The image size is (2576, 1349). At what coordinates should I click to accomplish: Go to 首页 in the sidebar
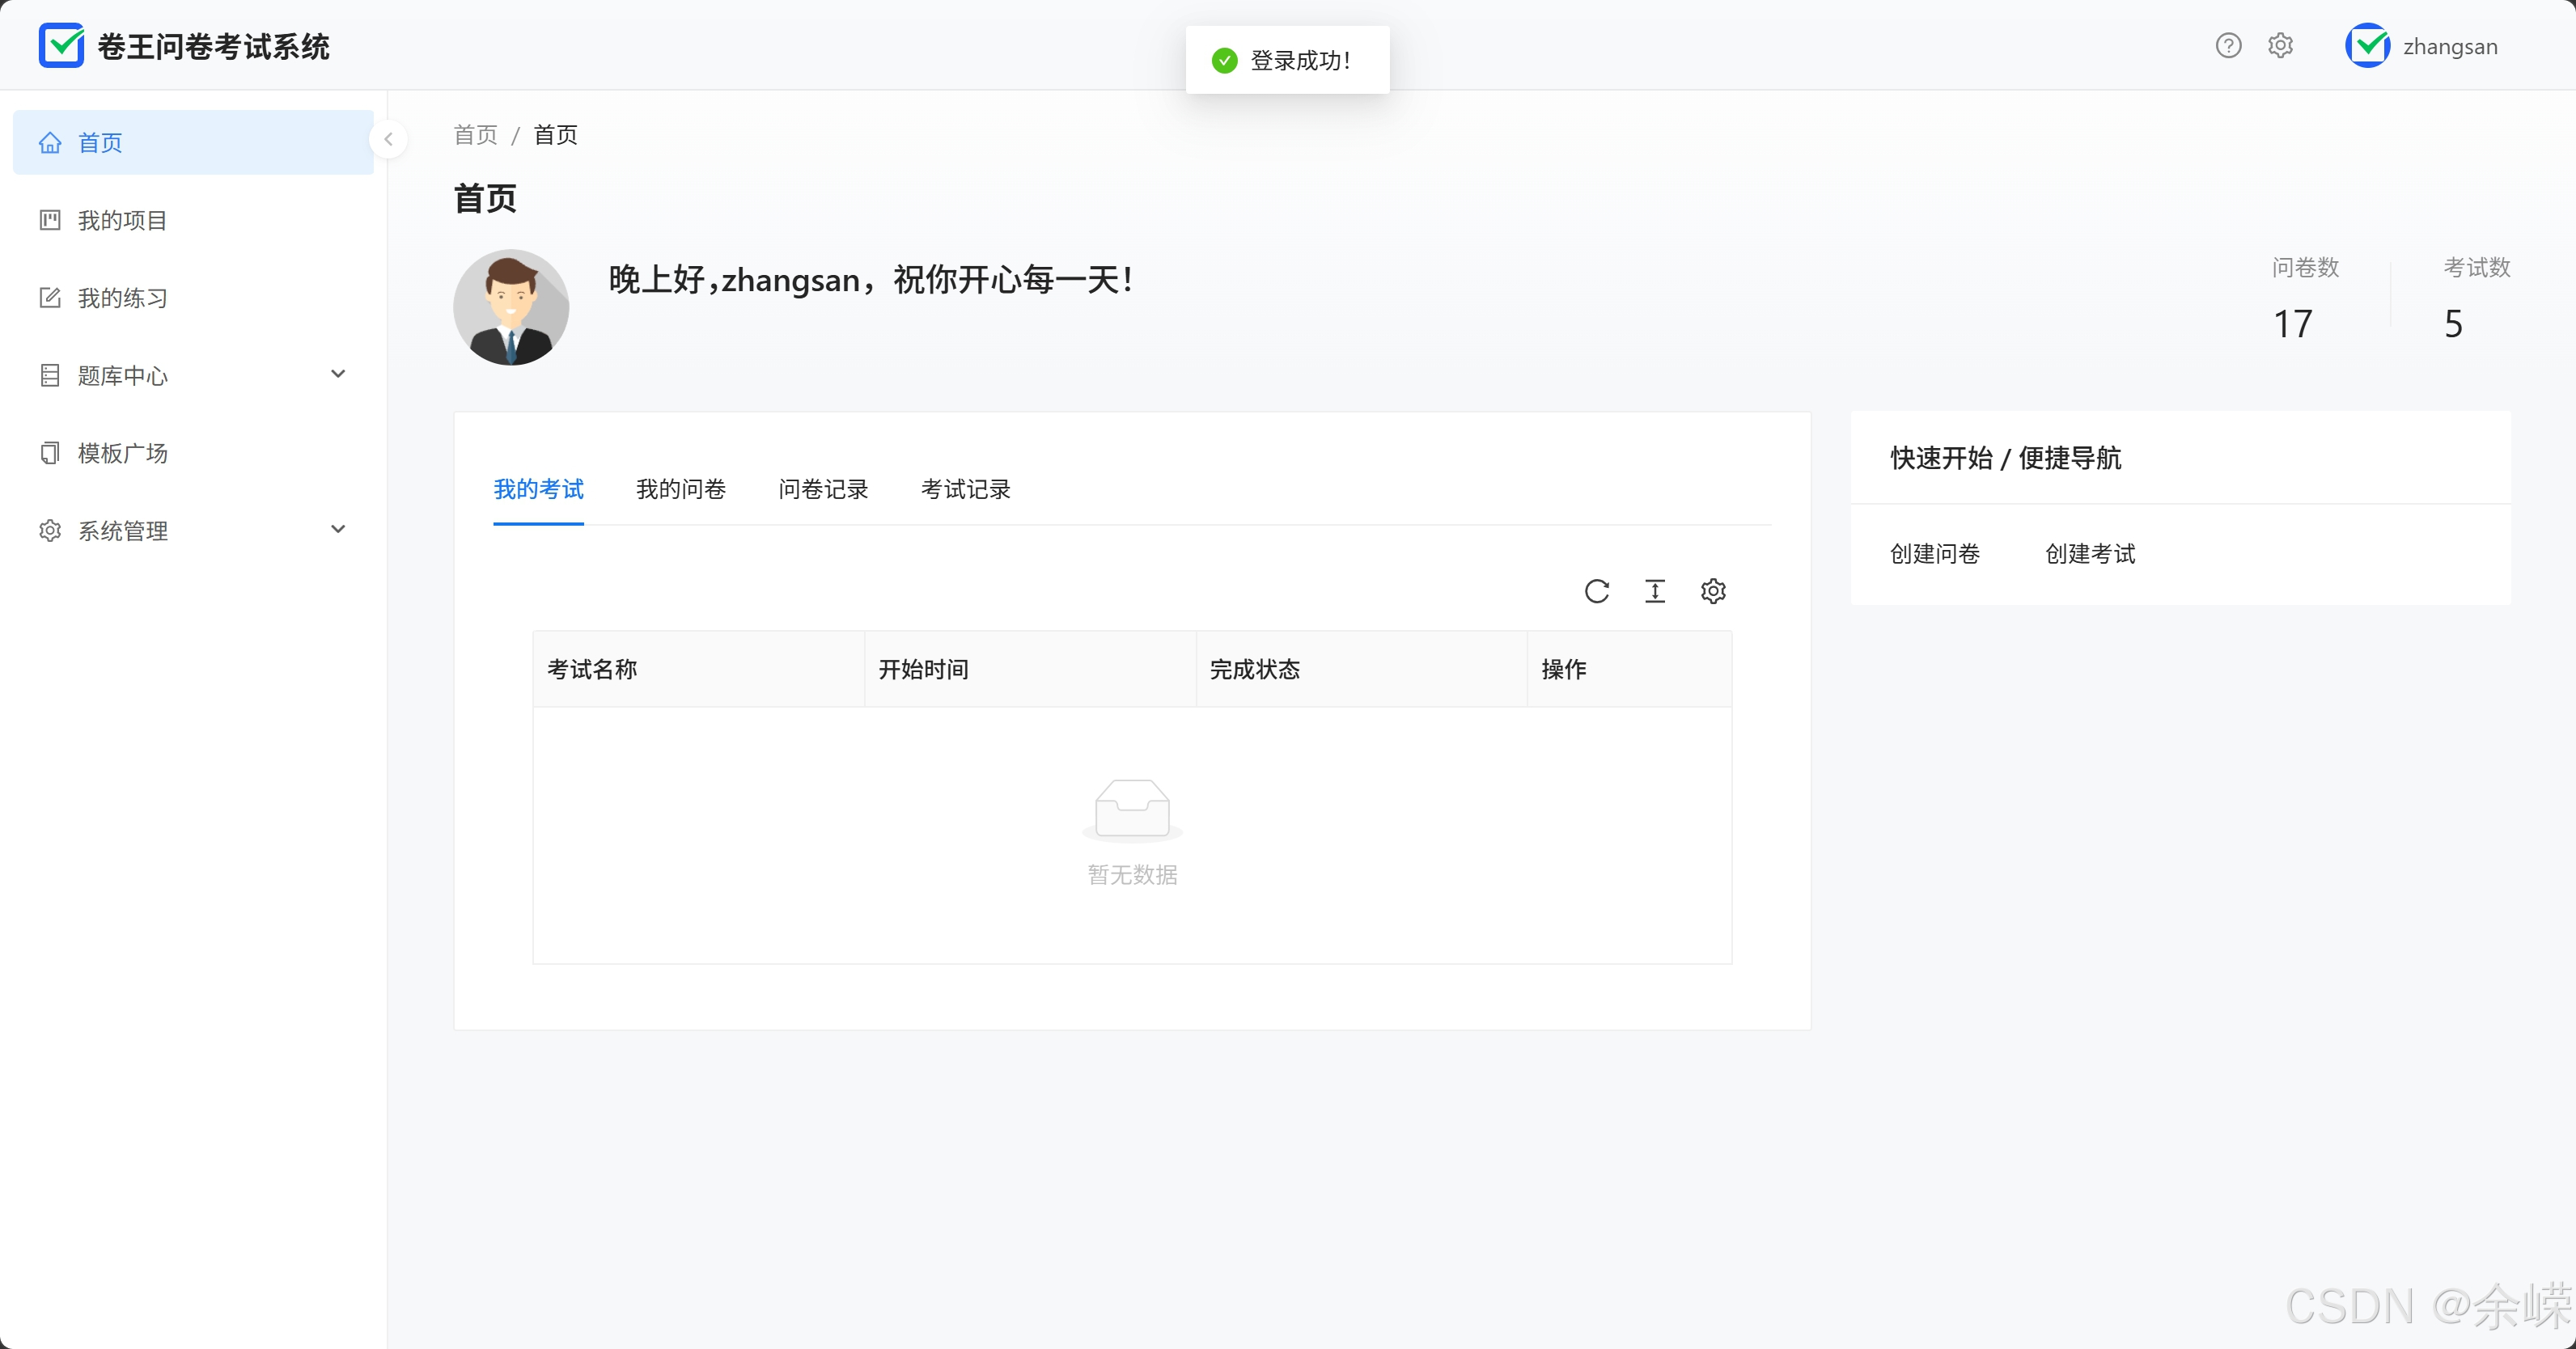tap(193, 143)
